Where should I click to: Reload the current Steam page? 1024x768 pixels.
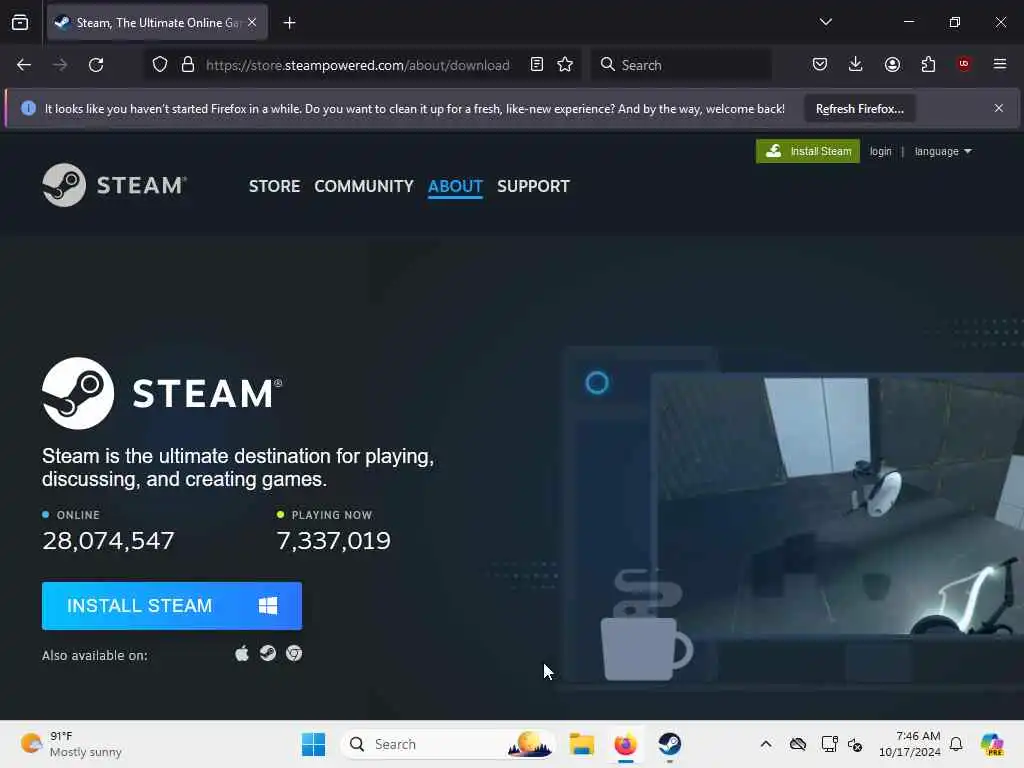point(96,65)
